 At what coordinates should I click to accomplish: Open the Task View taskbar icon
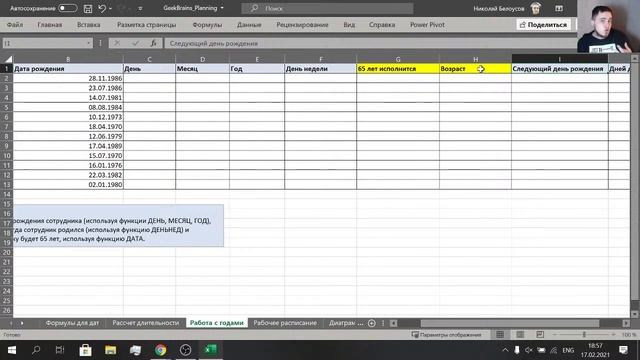click(x=60, y=350)
